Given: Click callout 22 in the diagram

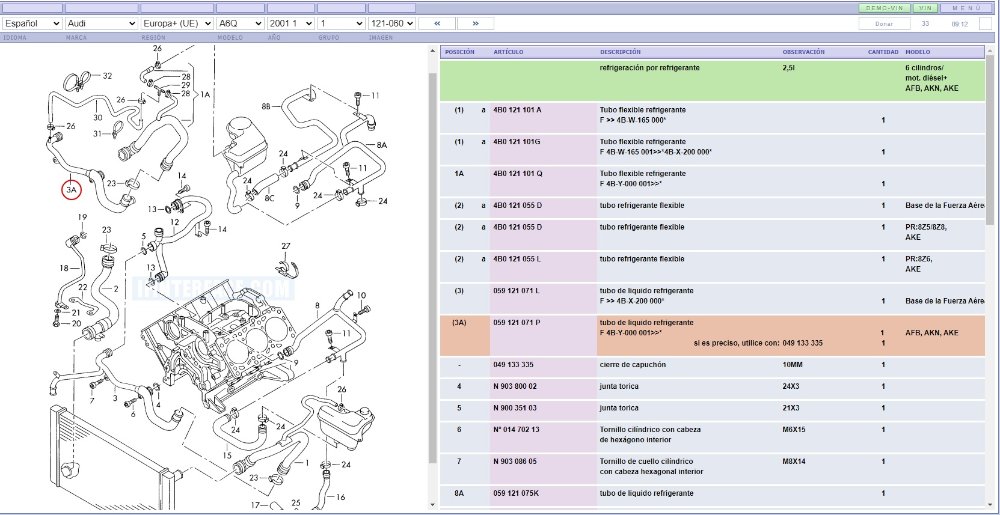Looking at the screenshot, I should click(x=82, y=287).
